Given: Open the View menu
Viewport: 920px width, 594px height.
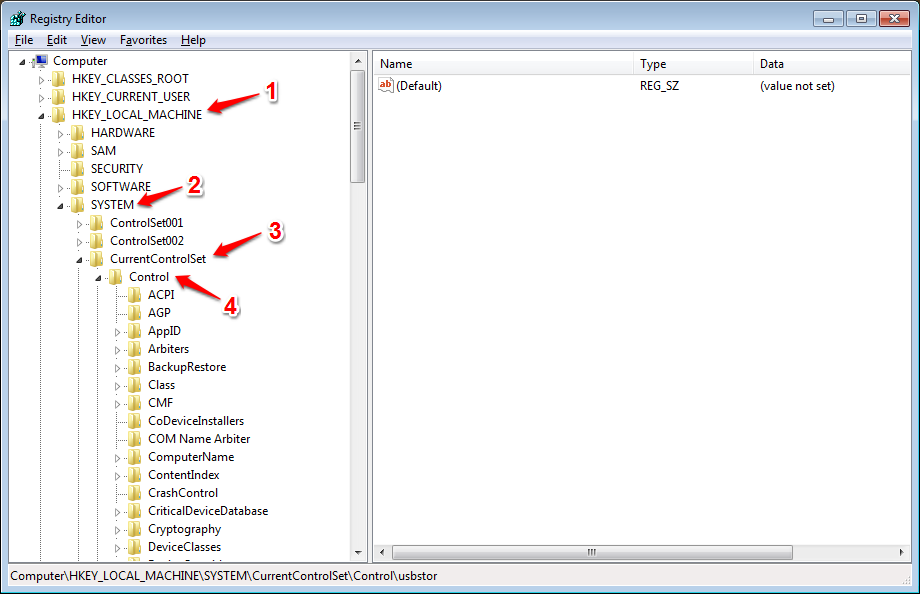Looking at the screenshot, I should click(93, 40).
